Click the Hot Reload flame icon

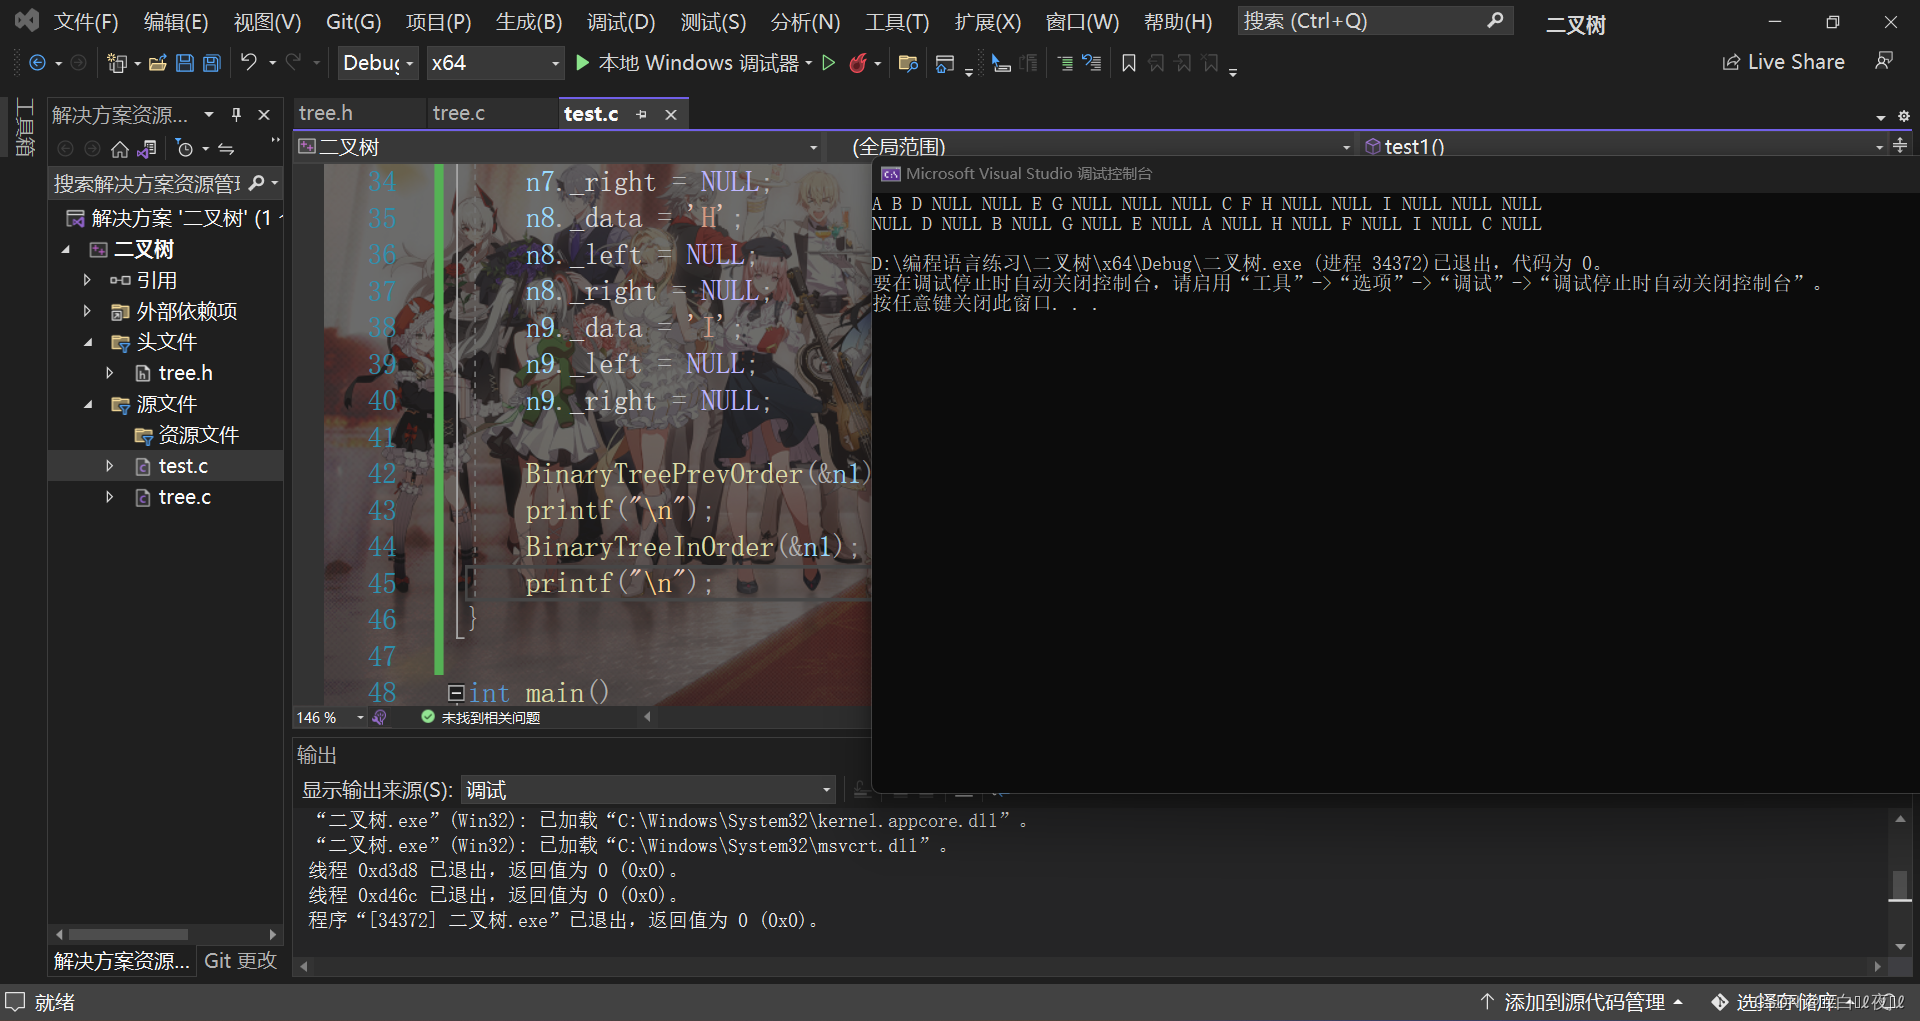tap(858, 63)
